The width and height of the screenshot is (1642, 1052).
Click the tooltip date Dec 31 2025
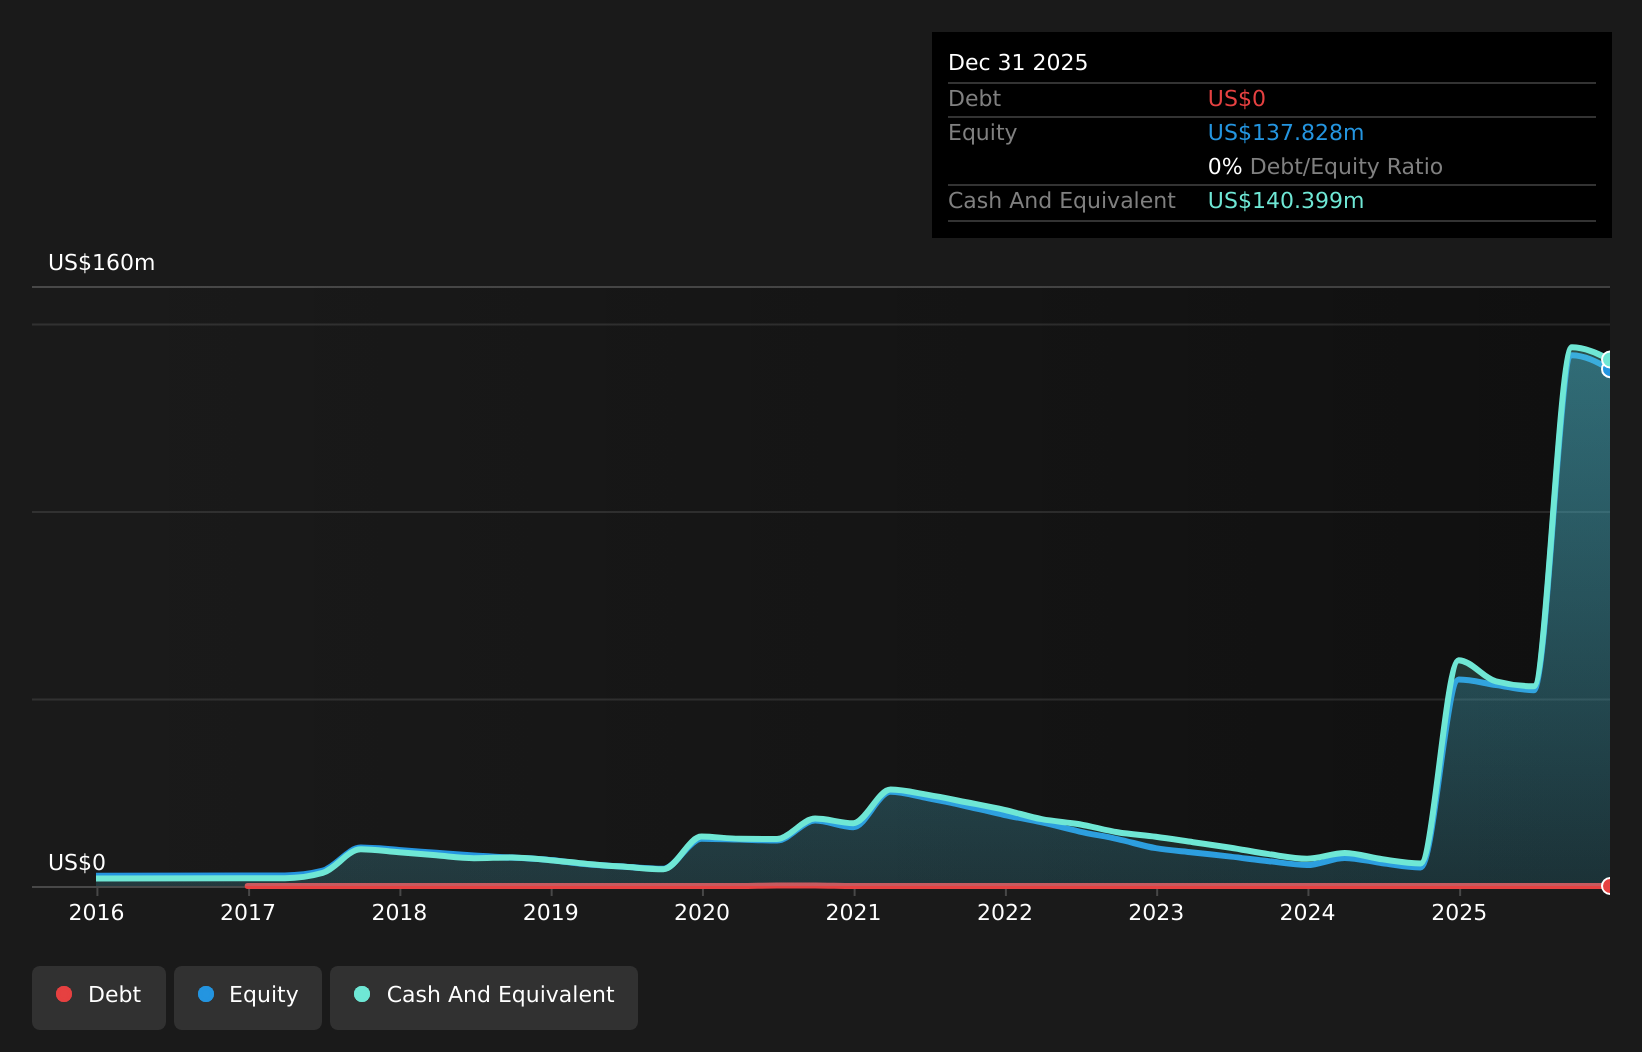1018,63
